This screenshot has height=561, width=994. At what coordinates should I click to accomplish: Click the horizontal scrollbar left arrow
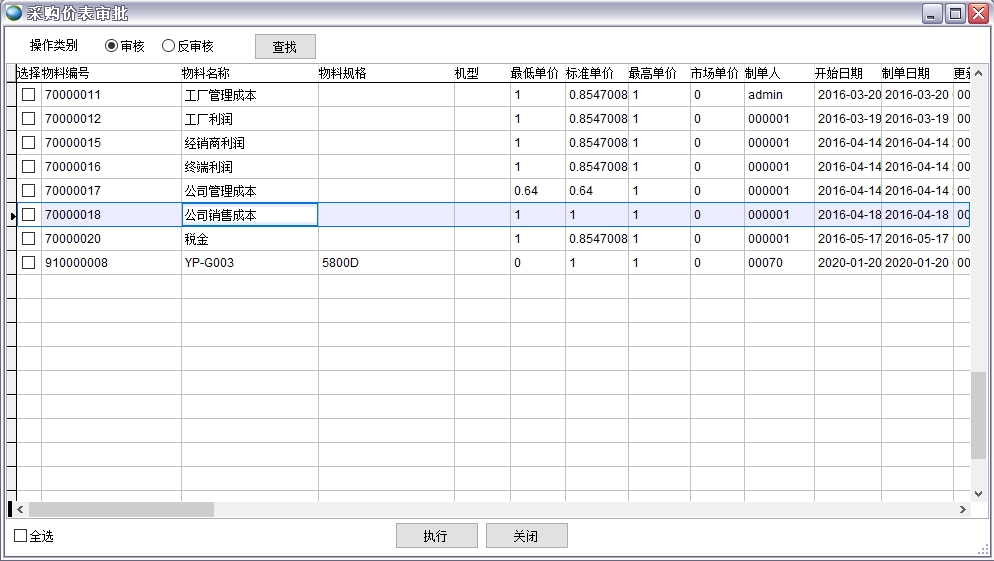(x=20, y=510)
